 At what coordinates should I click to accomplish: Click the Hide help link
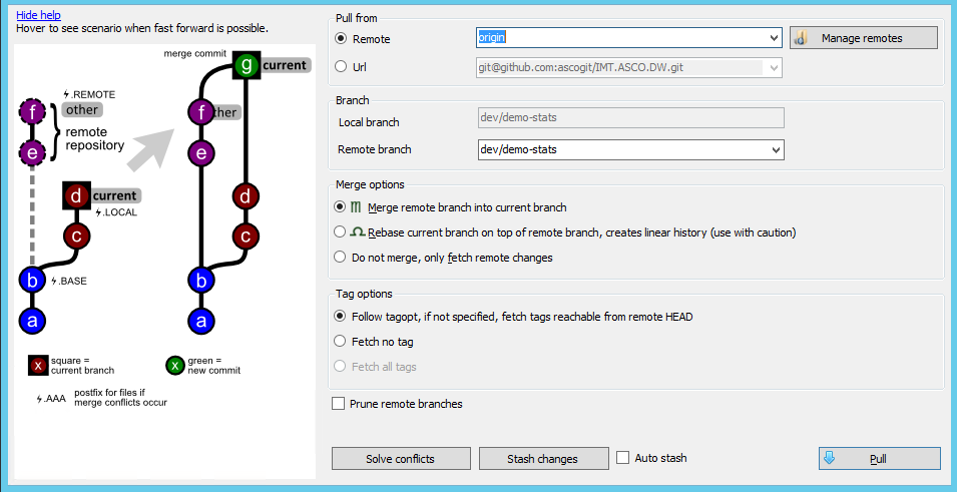38,15
